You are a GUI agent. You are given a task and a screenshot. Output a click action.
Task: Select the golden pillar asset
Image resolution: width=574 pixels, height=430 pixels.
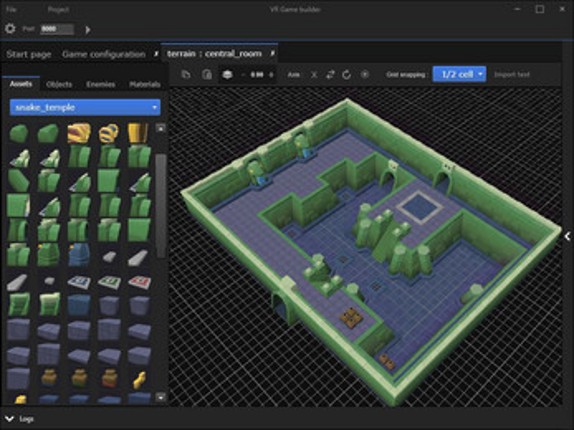tap(138, 132)
